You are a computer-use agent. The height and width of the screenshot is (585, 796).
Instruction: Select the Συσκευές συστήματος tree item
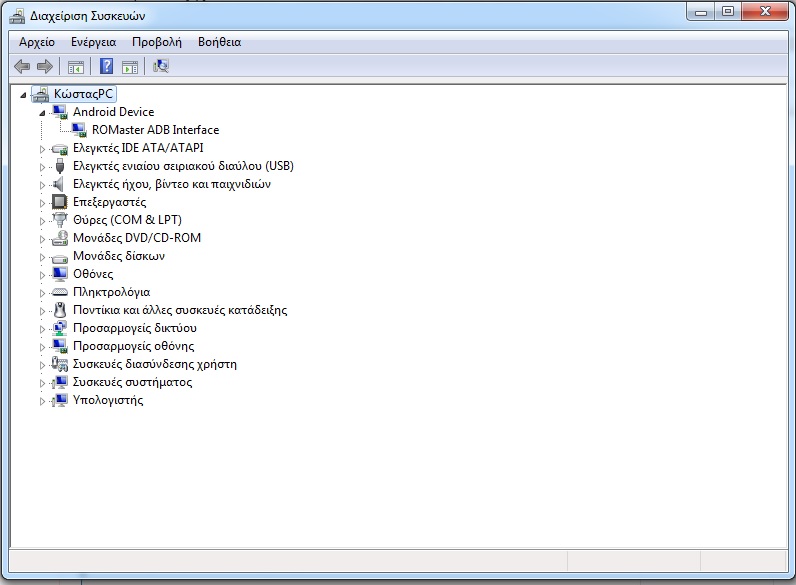coord(132,382)
